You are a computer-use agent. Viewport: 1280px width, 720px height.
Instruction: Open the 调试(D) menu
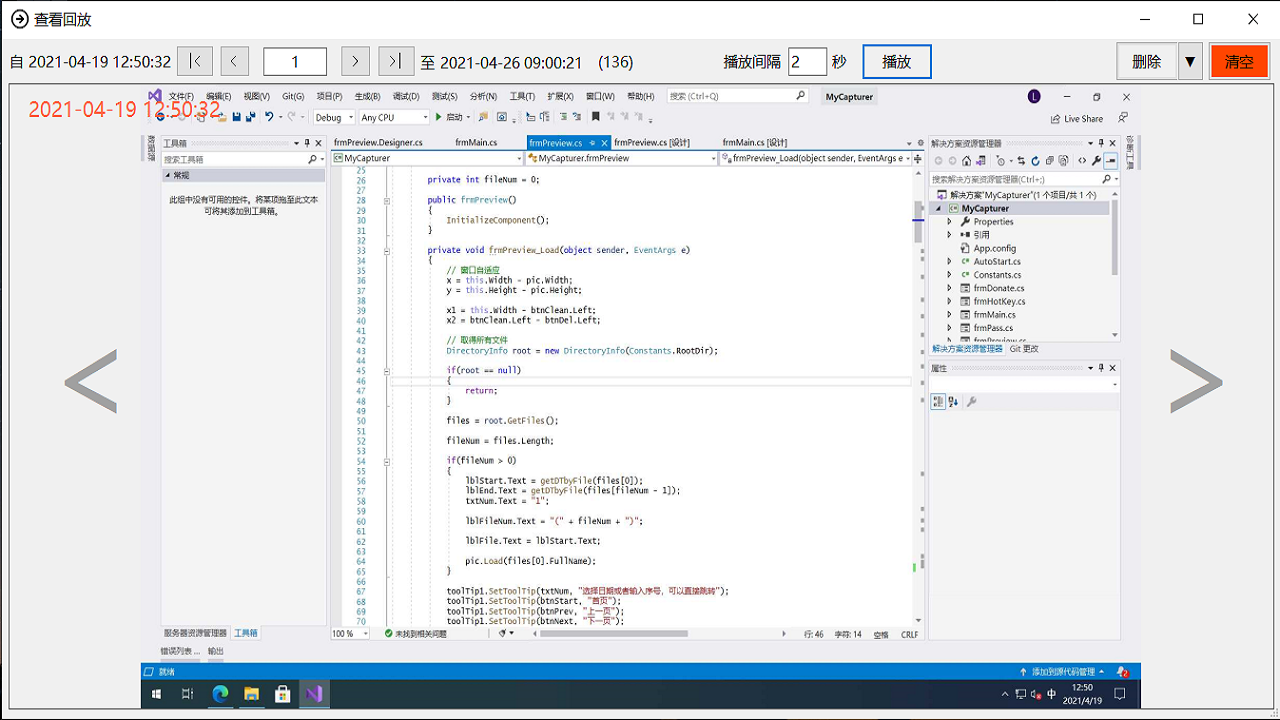(406, 97)
